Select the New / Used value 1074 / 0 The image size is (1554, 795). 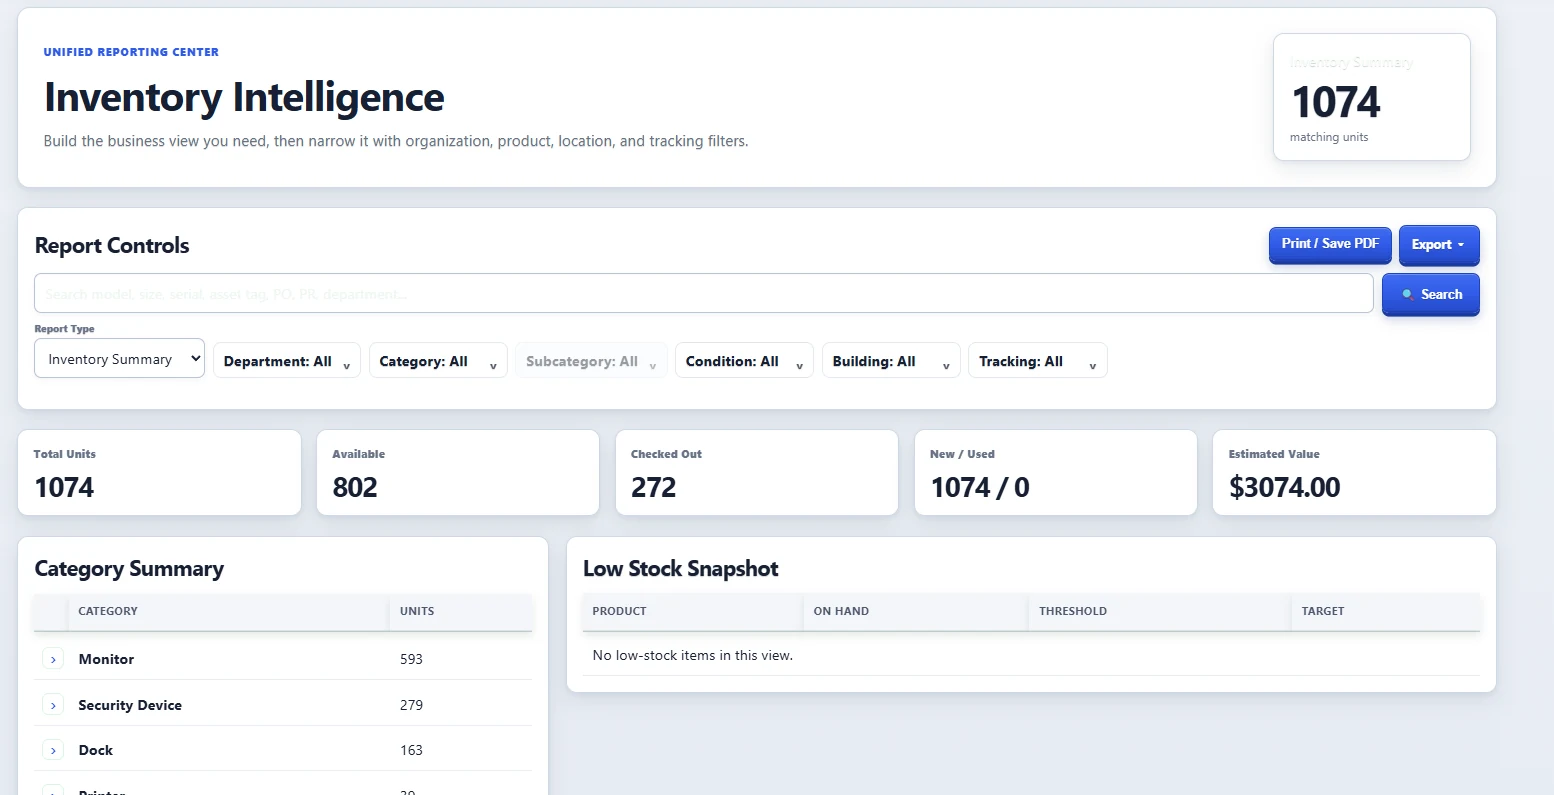980,488
